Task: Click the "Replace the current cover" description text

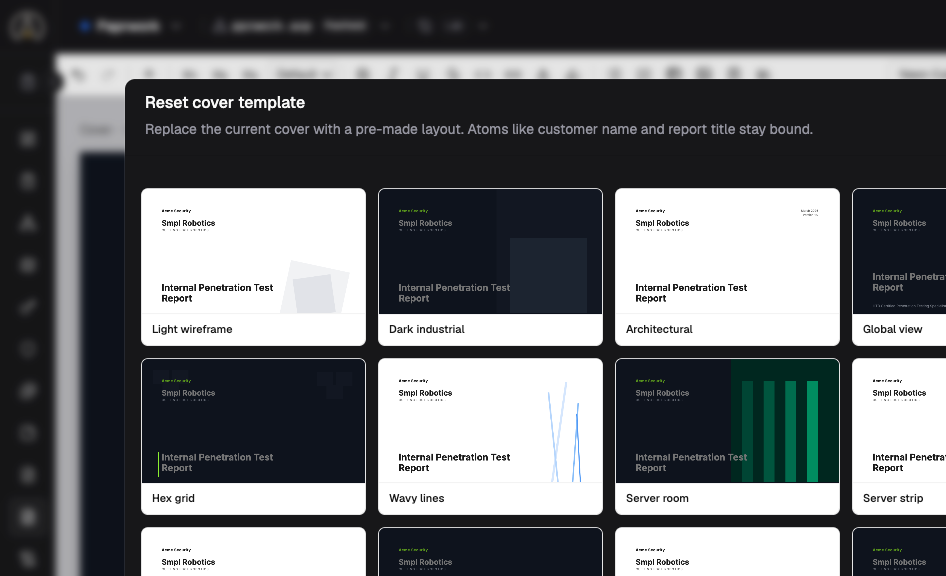Action: click(x=479, y=130)
